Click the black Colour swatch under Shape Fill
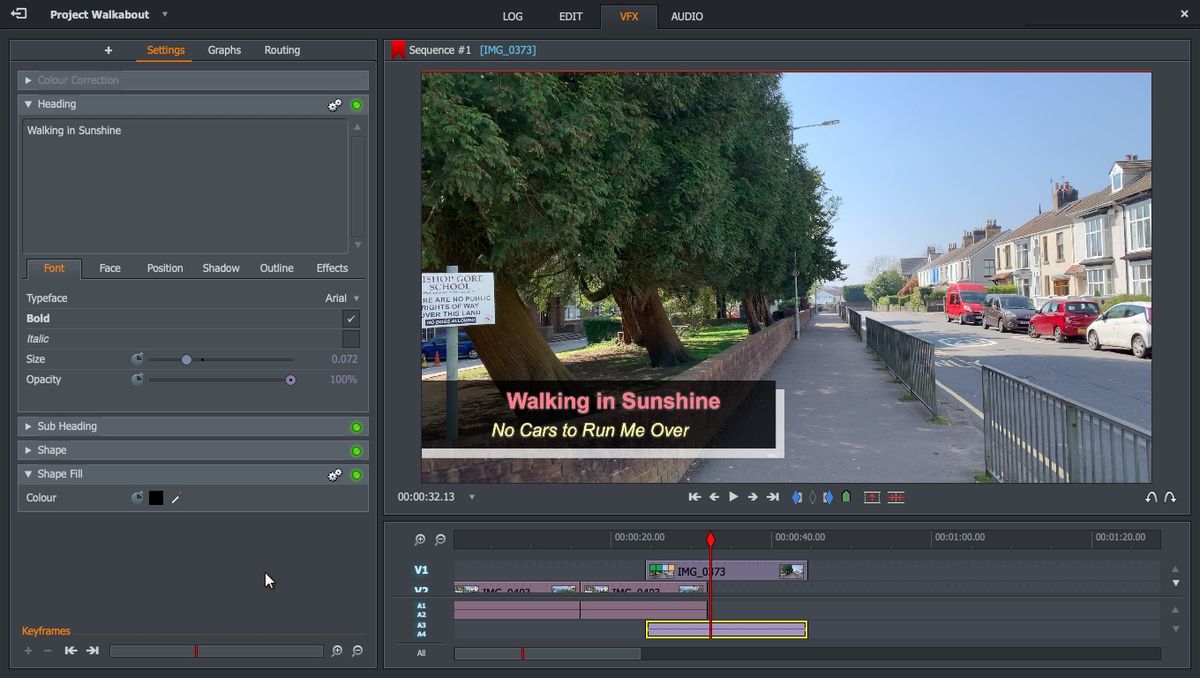This screenshot has width=1200, height=678. [155, 497]
